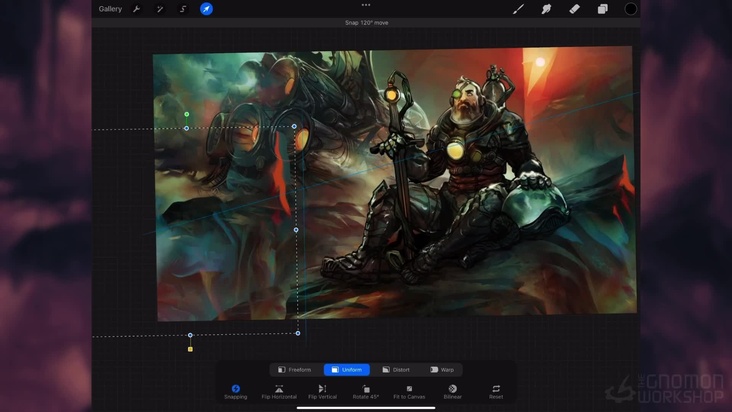
Task: Flip the selection horizontally
Action: [x=279, y=391]
